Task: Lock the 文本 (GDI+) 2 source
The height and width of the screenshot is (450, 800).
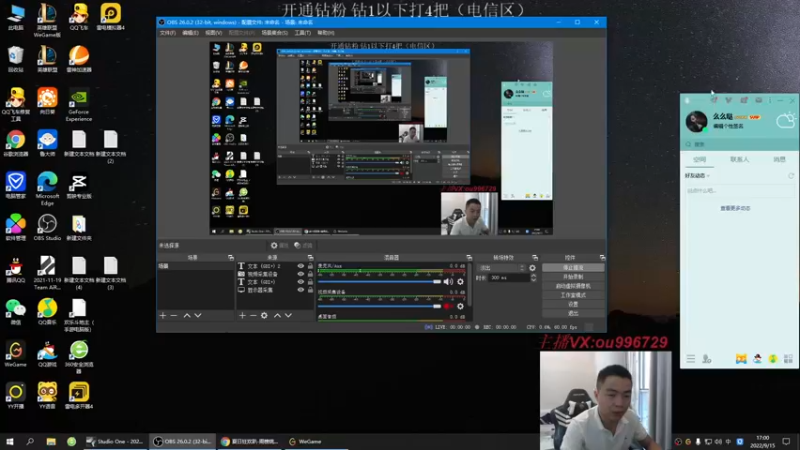Action: (310, 266)
